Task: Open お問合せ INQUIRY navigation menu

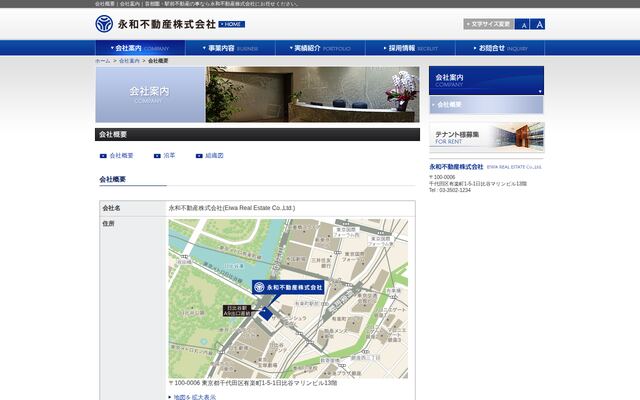Action: (x=500, y=48)
